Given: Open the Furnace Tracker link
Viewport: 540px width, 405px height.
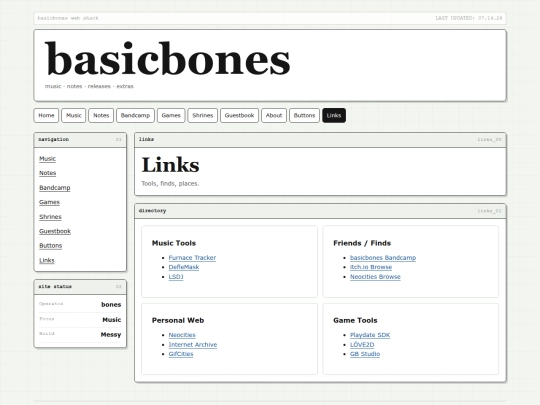Looking at the screenshot, I should click(192, 258).
